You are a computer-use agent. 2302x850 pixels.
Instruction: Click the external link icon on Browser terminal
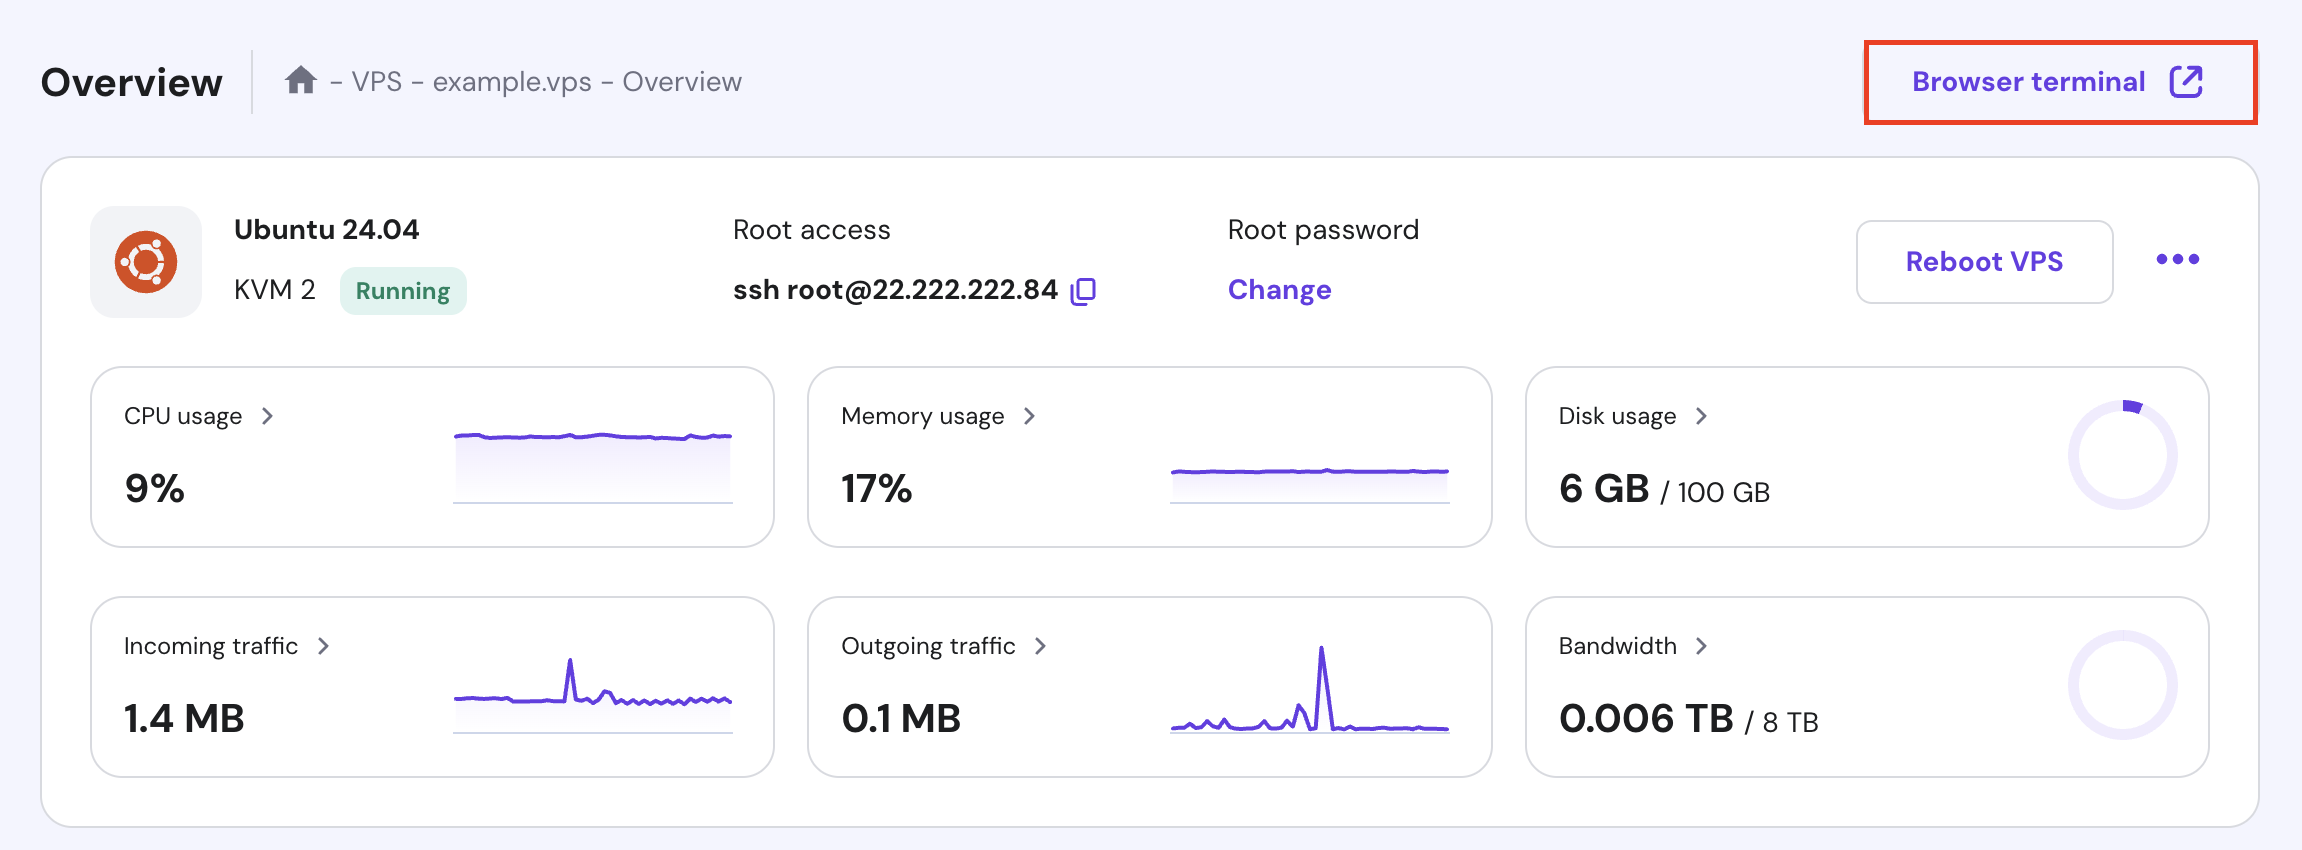2186,82
